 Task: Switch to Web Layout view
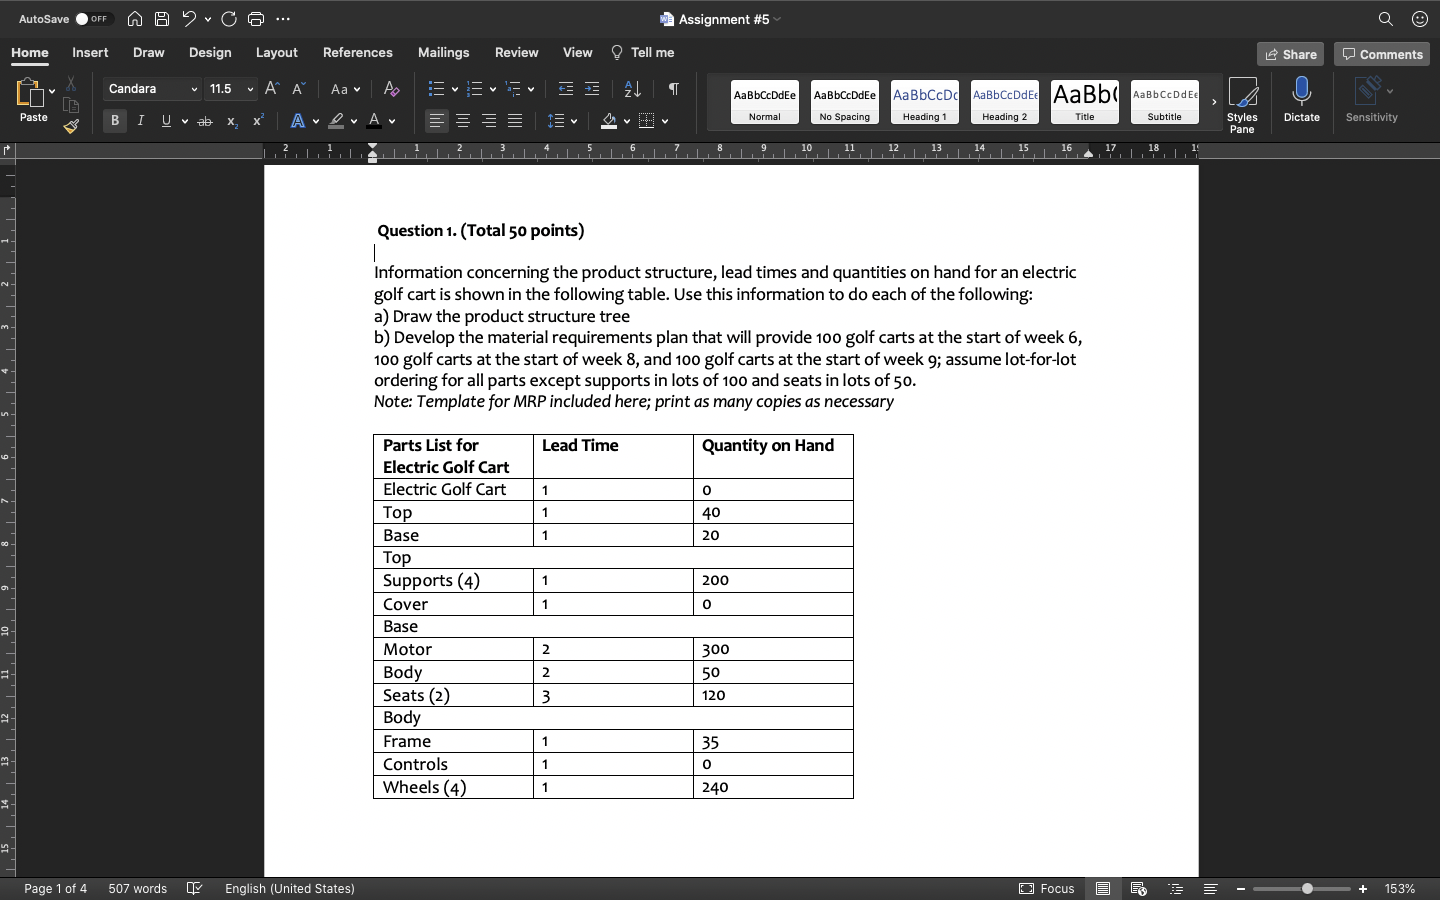pos(1138,888)
